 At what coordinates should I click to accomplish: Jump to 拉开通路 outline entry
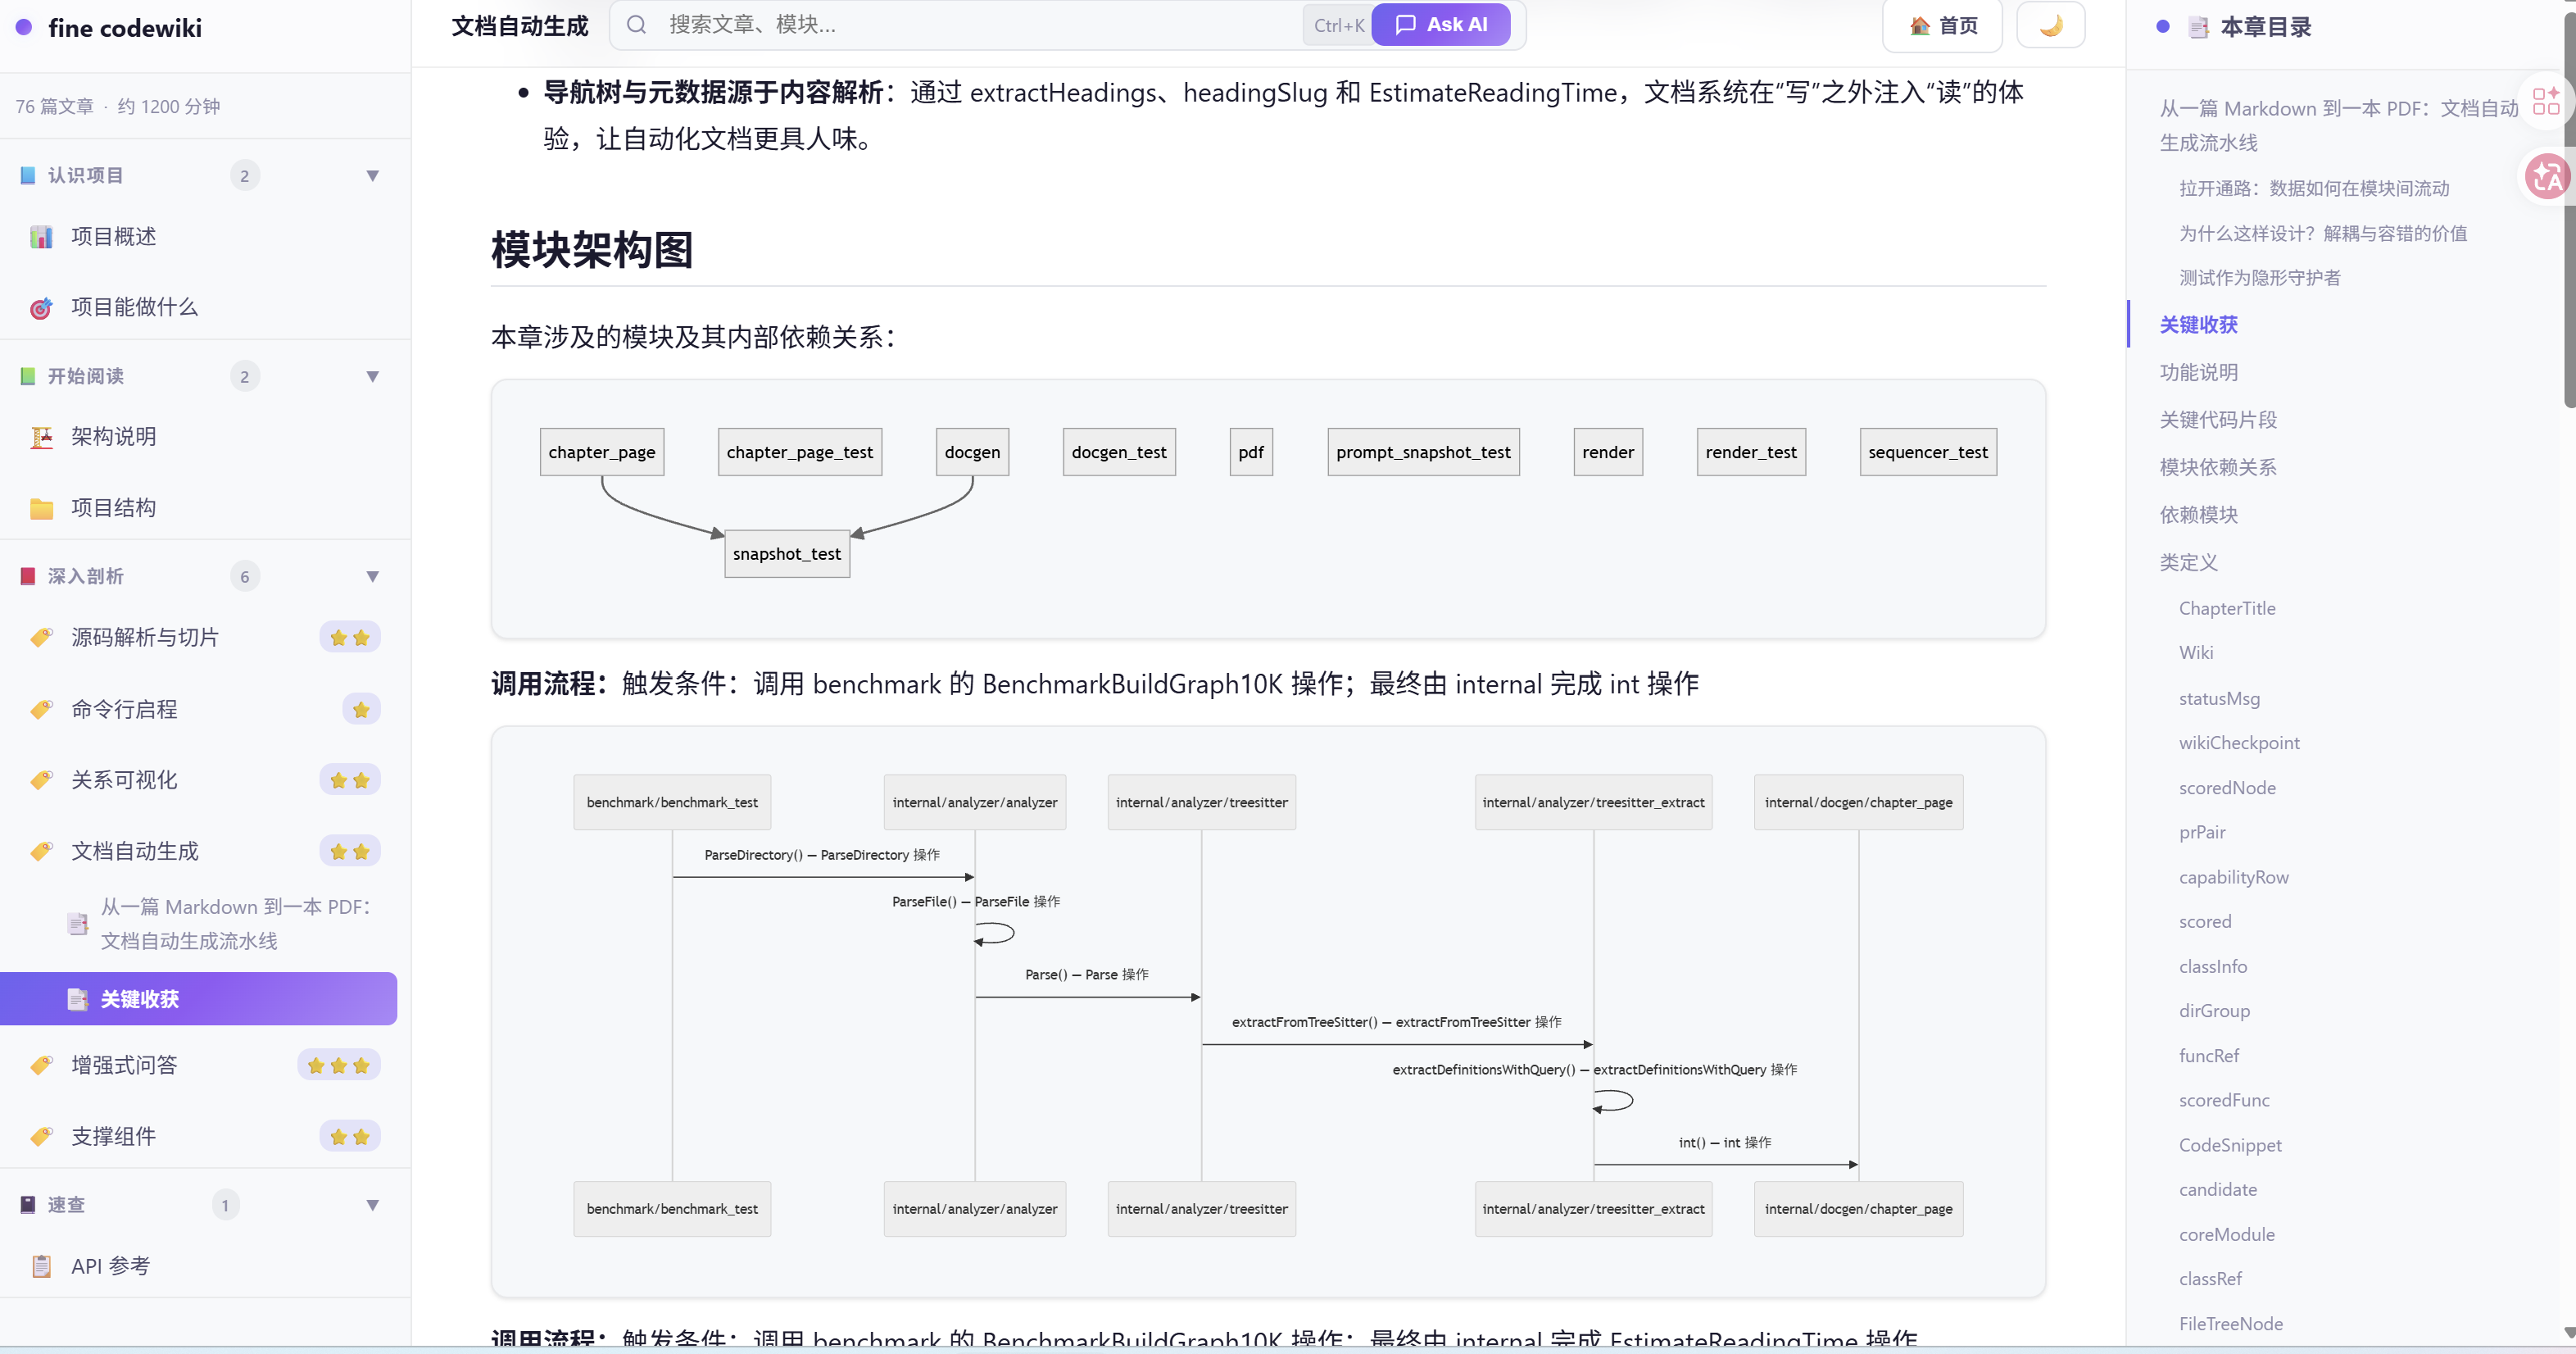click(2314, 188)
